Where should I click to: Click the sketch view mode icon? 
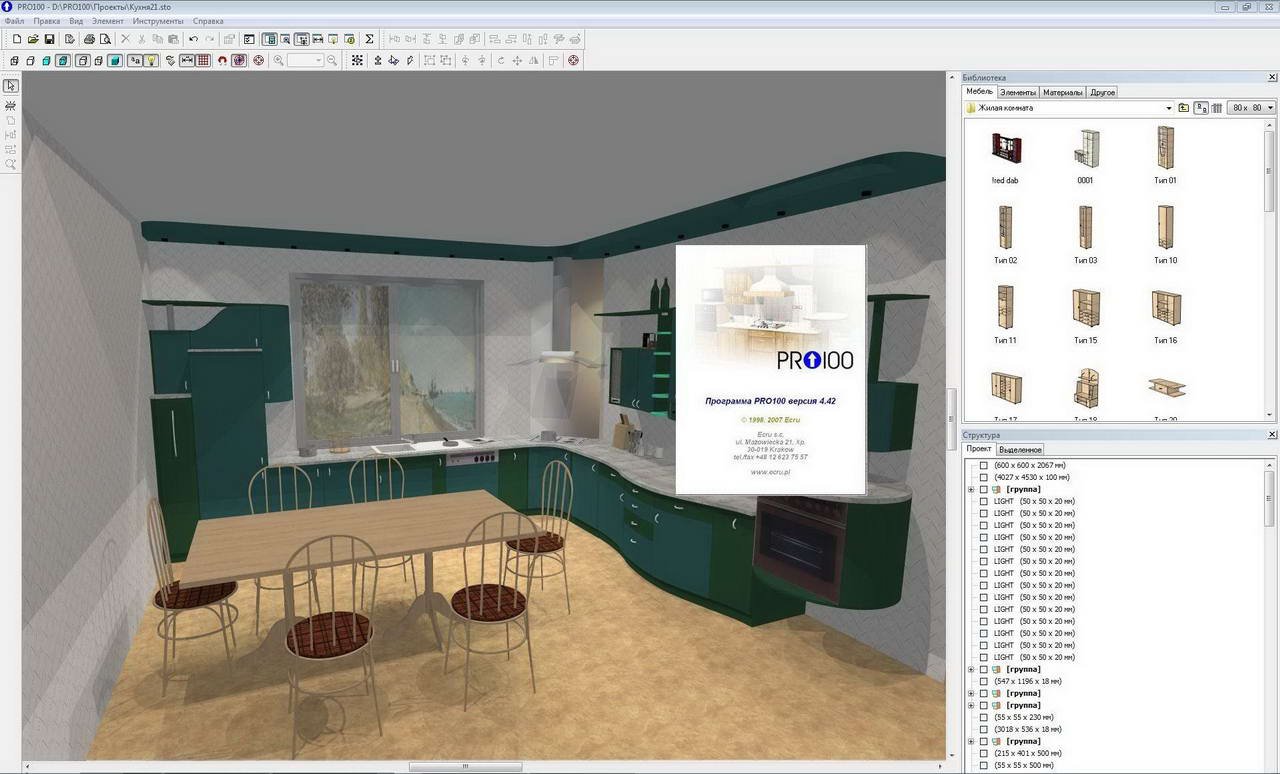coord(30,60)
